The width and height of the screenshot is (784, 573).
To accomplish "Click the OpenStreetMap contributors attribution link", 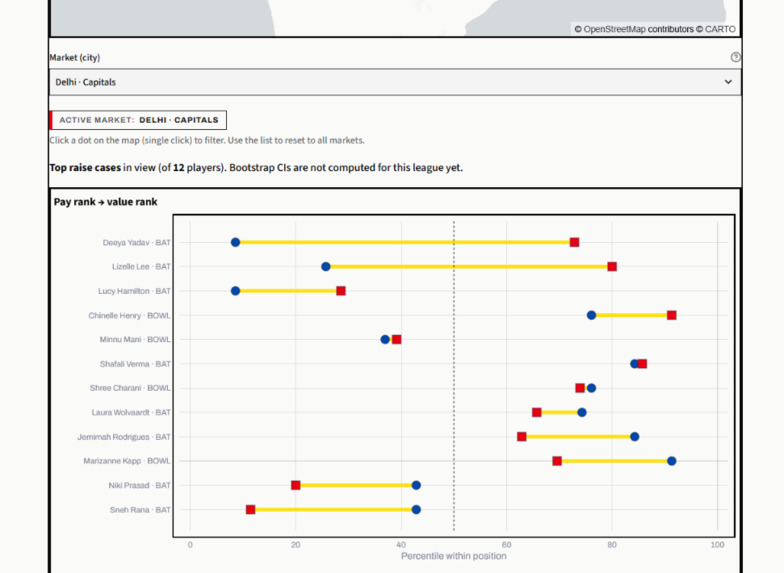I will (638, 29).
